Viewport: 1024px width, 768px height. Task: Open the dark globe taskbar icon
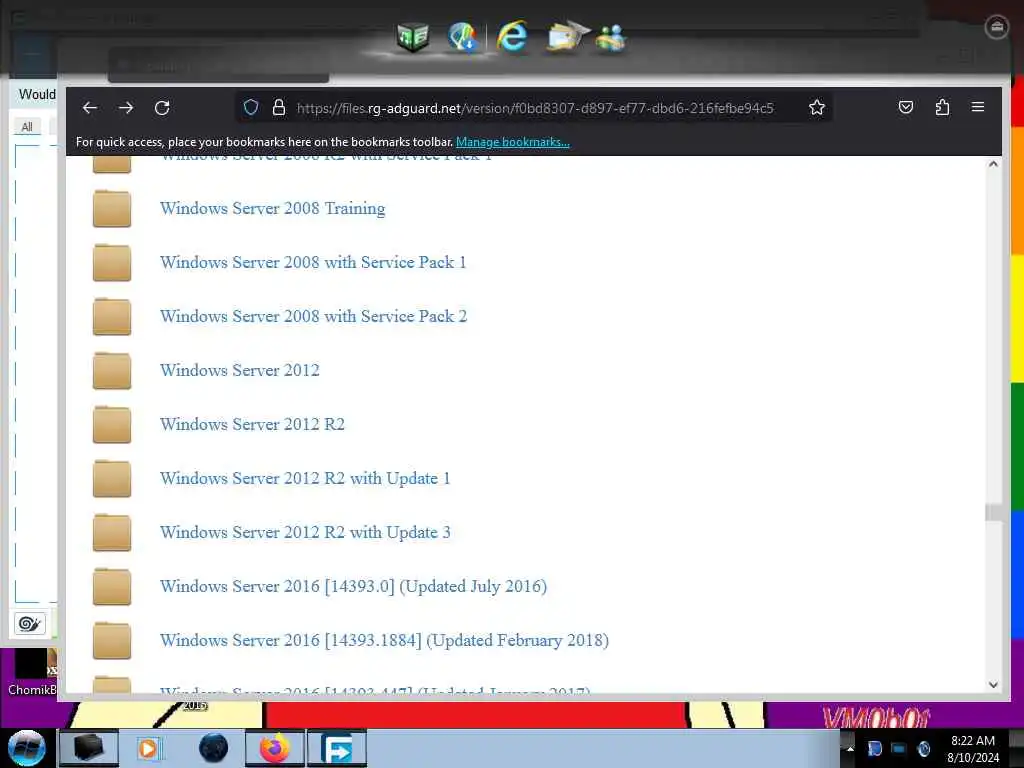[213, 748]
